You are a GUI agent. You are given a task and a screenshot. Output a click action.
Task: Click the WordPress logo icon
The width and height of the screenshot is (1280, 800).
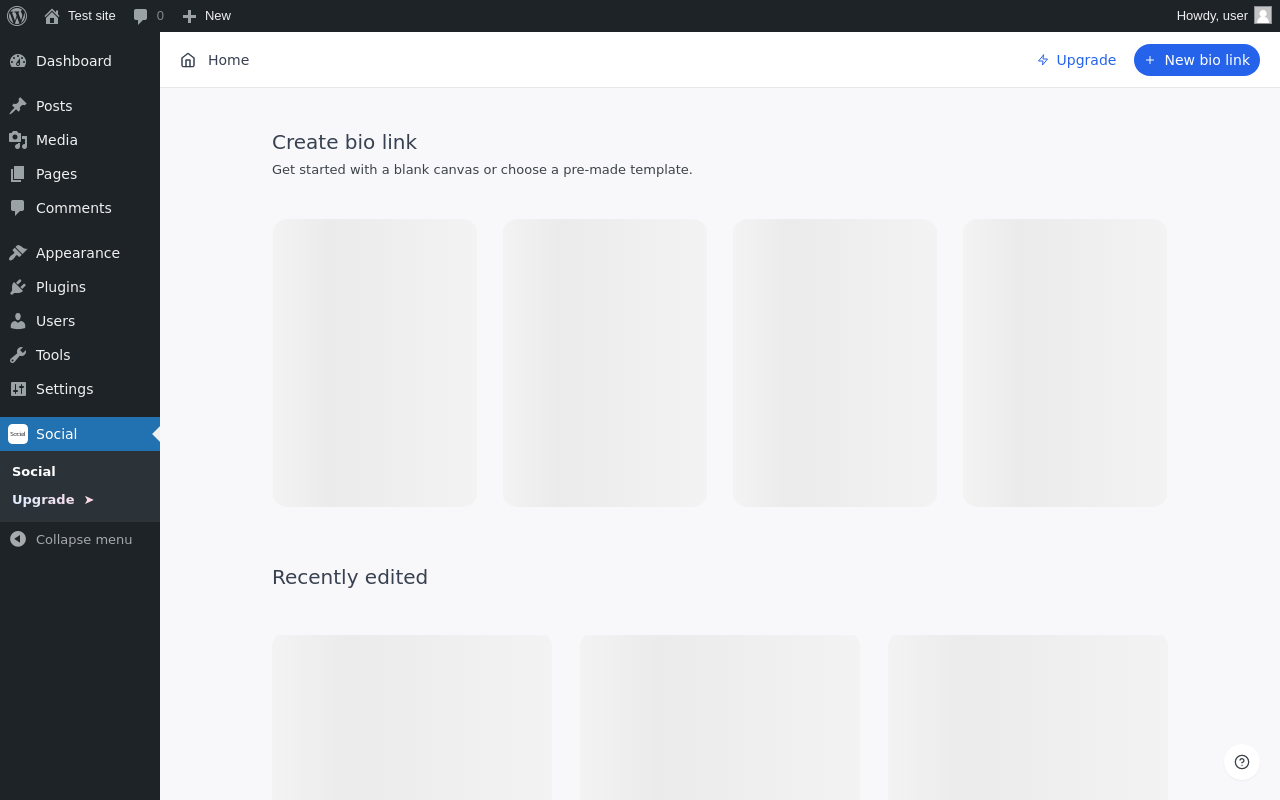(x=17, y=16)
